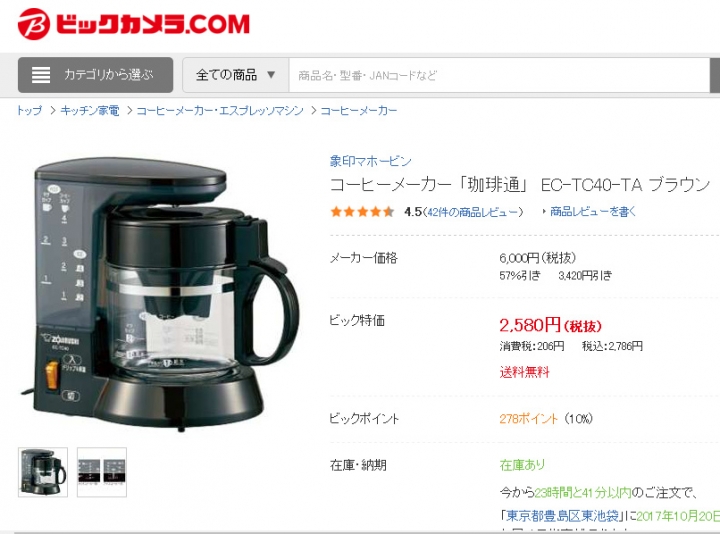The height and width of the screenshot is (534, 720).
Task: Focus the product search input field
Action: pos(499,75)
